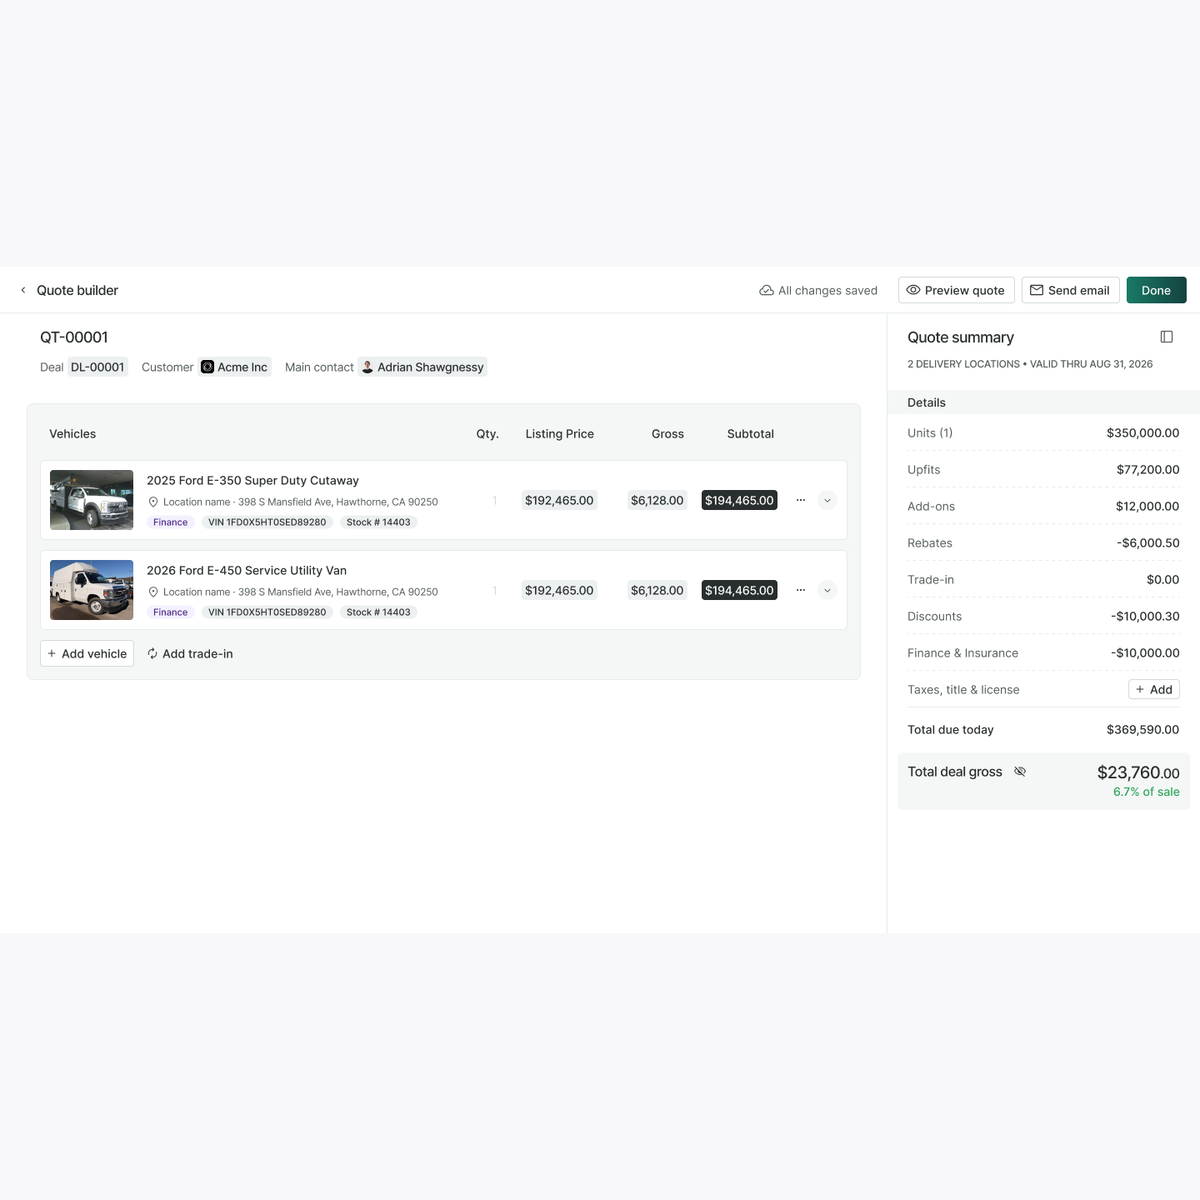The width and height of the screenshot is (1200, 1200).
Task: Click the Acme Inc logo icon
Action: [x=208, y=367]
